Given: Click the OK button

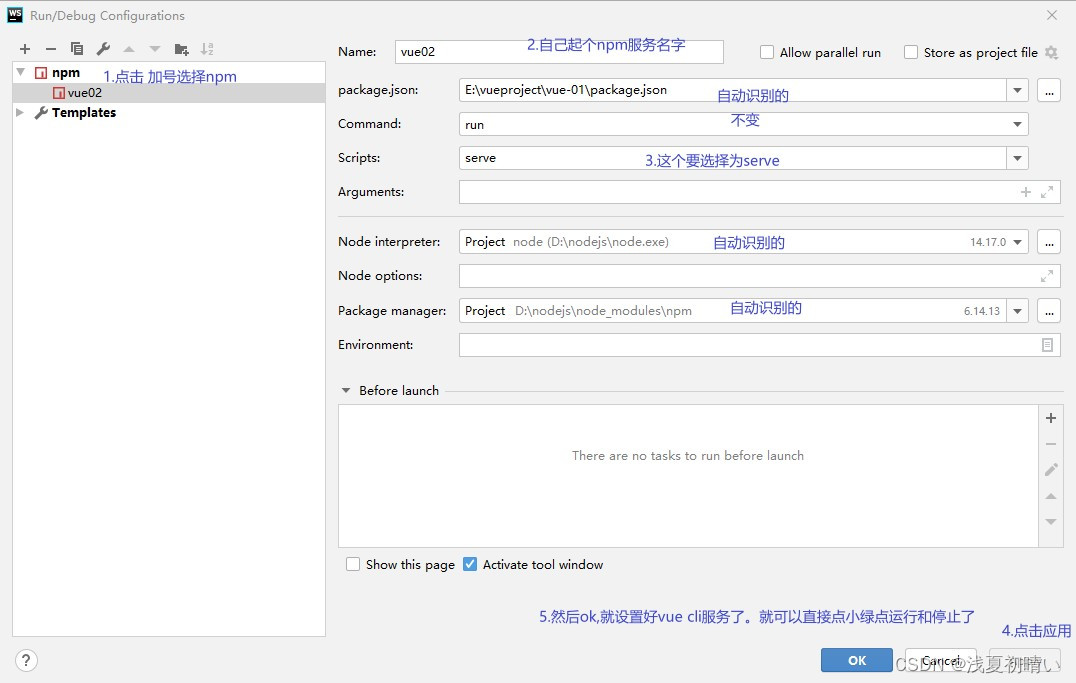Looking at the screenshot, I should 856,660.
